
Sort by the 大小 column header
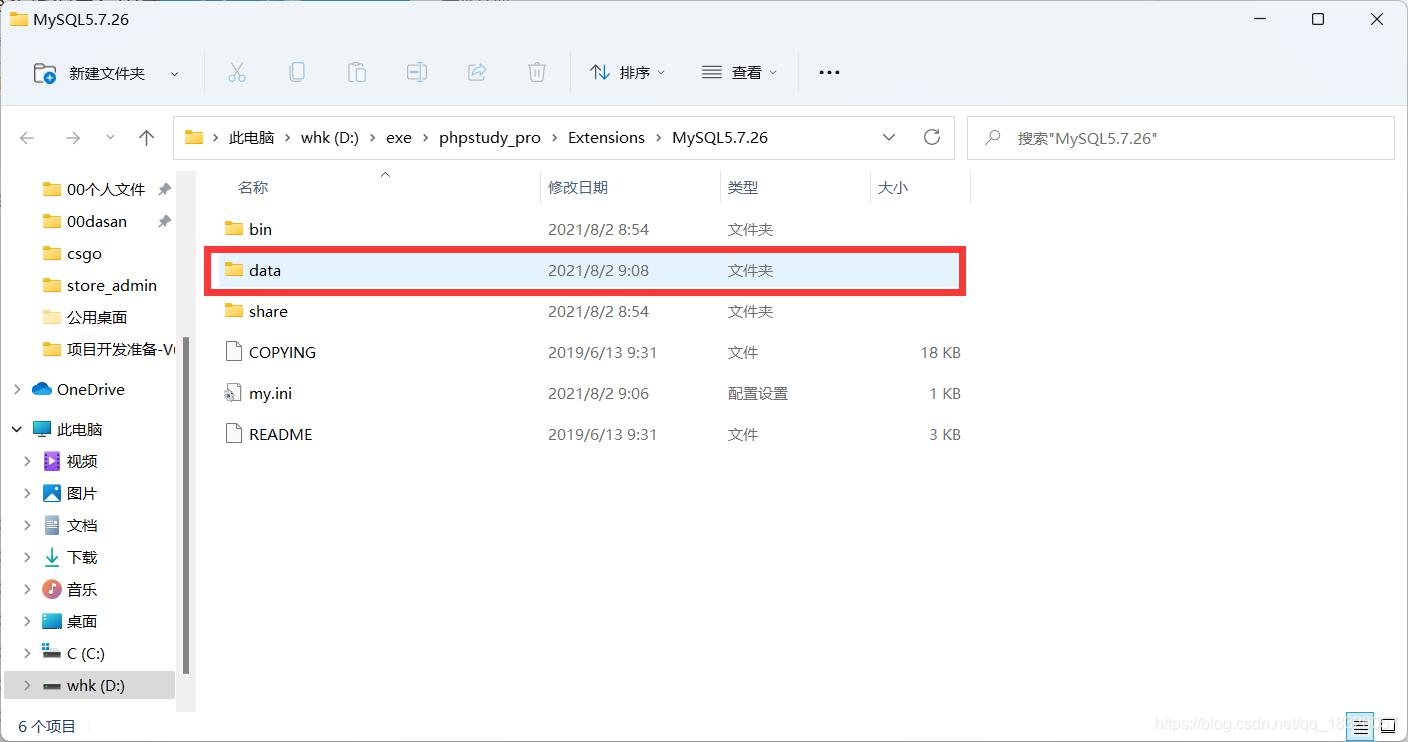click(x=893, y=187)
